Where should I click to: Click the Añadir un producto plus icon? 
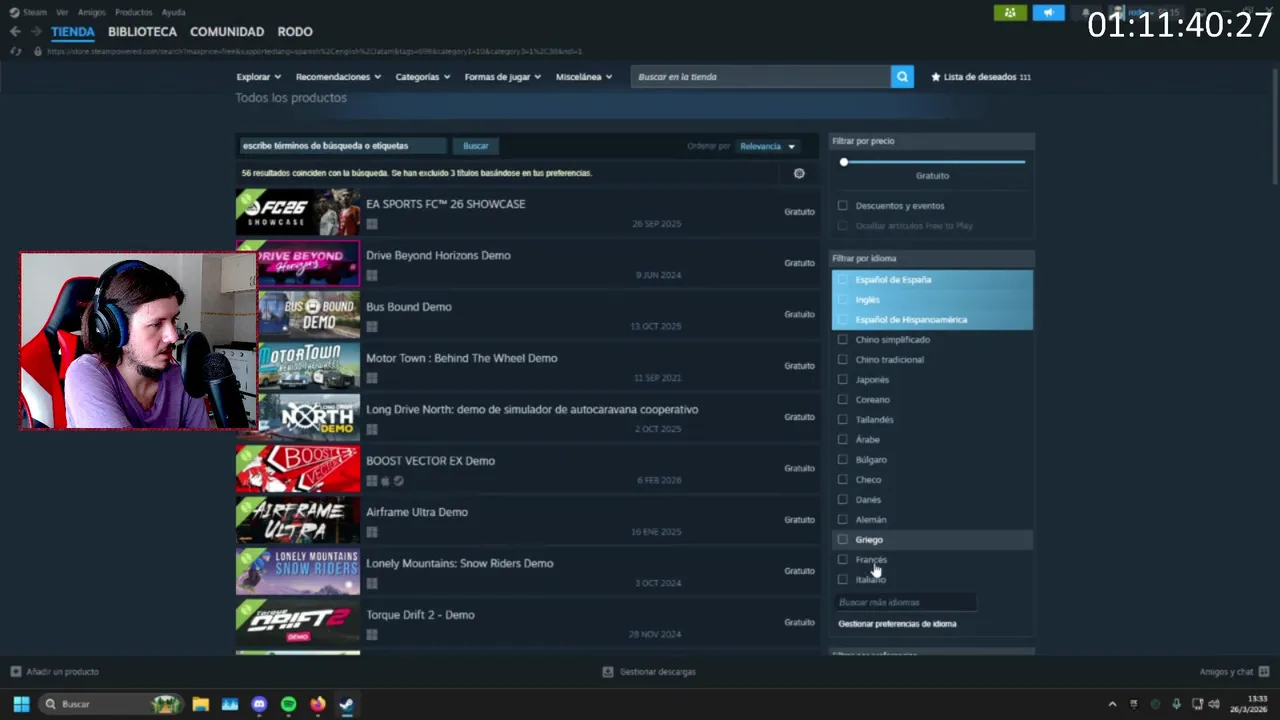(x=15, y=672)
